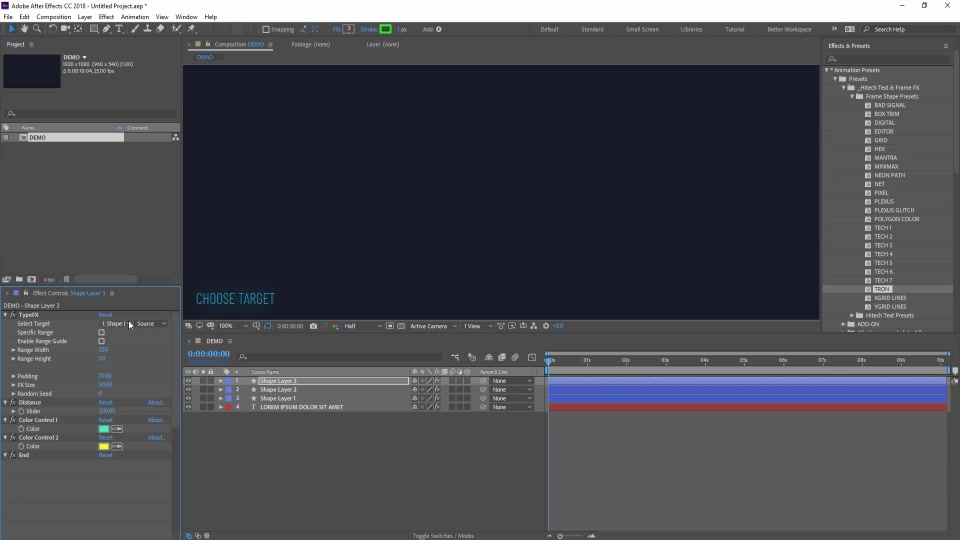The height and width of the screenshot is (540, 960).
Task: Click the snapshot camera icon
Action: [x=313, y=326]
